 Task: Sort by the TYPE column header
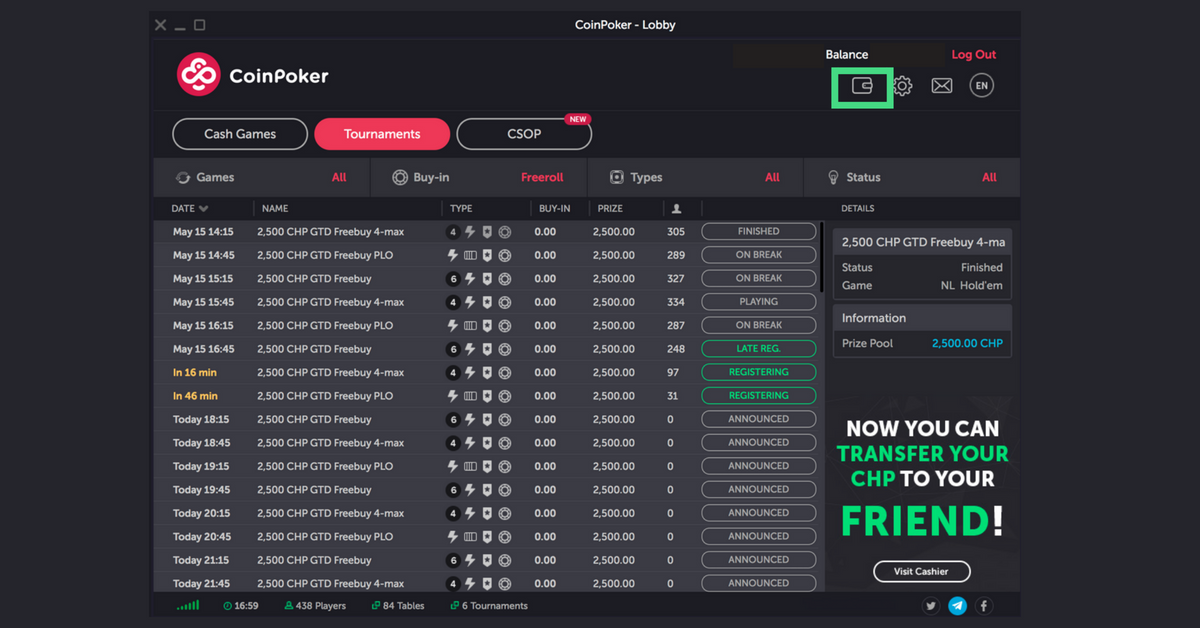[461, 209]
